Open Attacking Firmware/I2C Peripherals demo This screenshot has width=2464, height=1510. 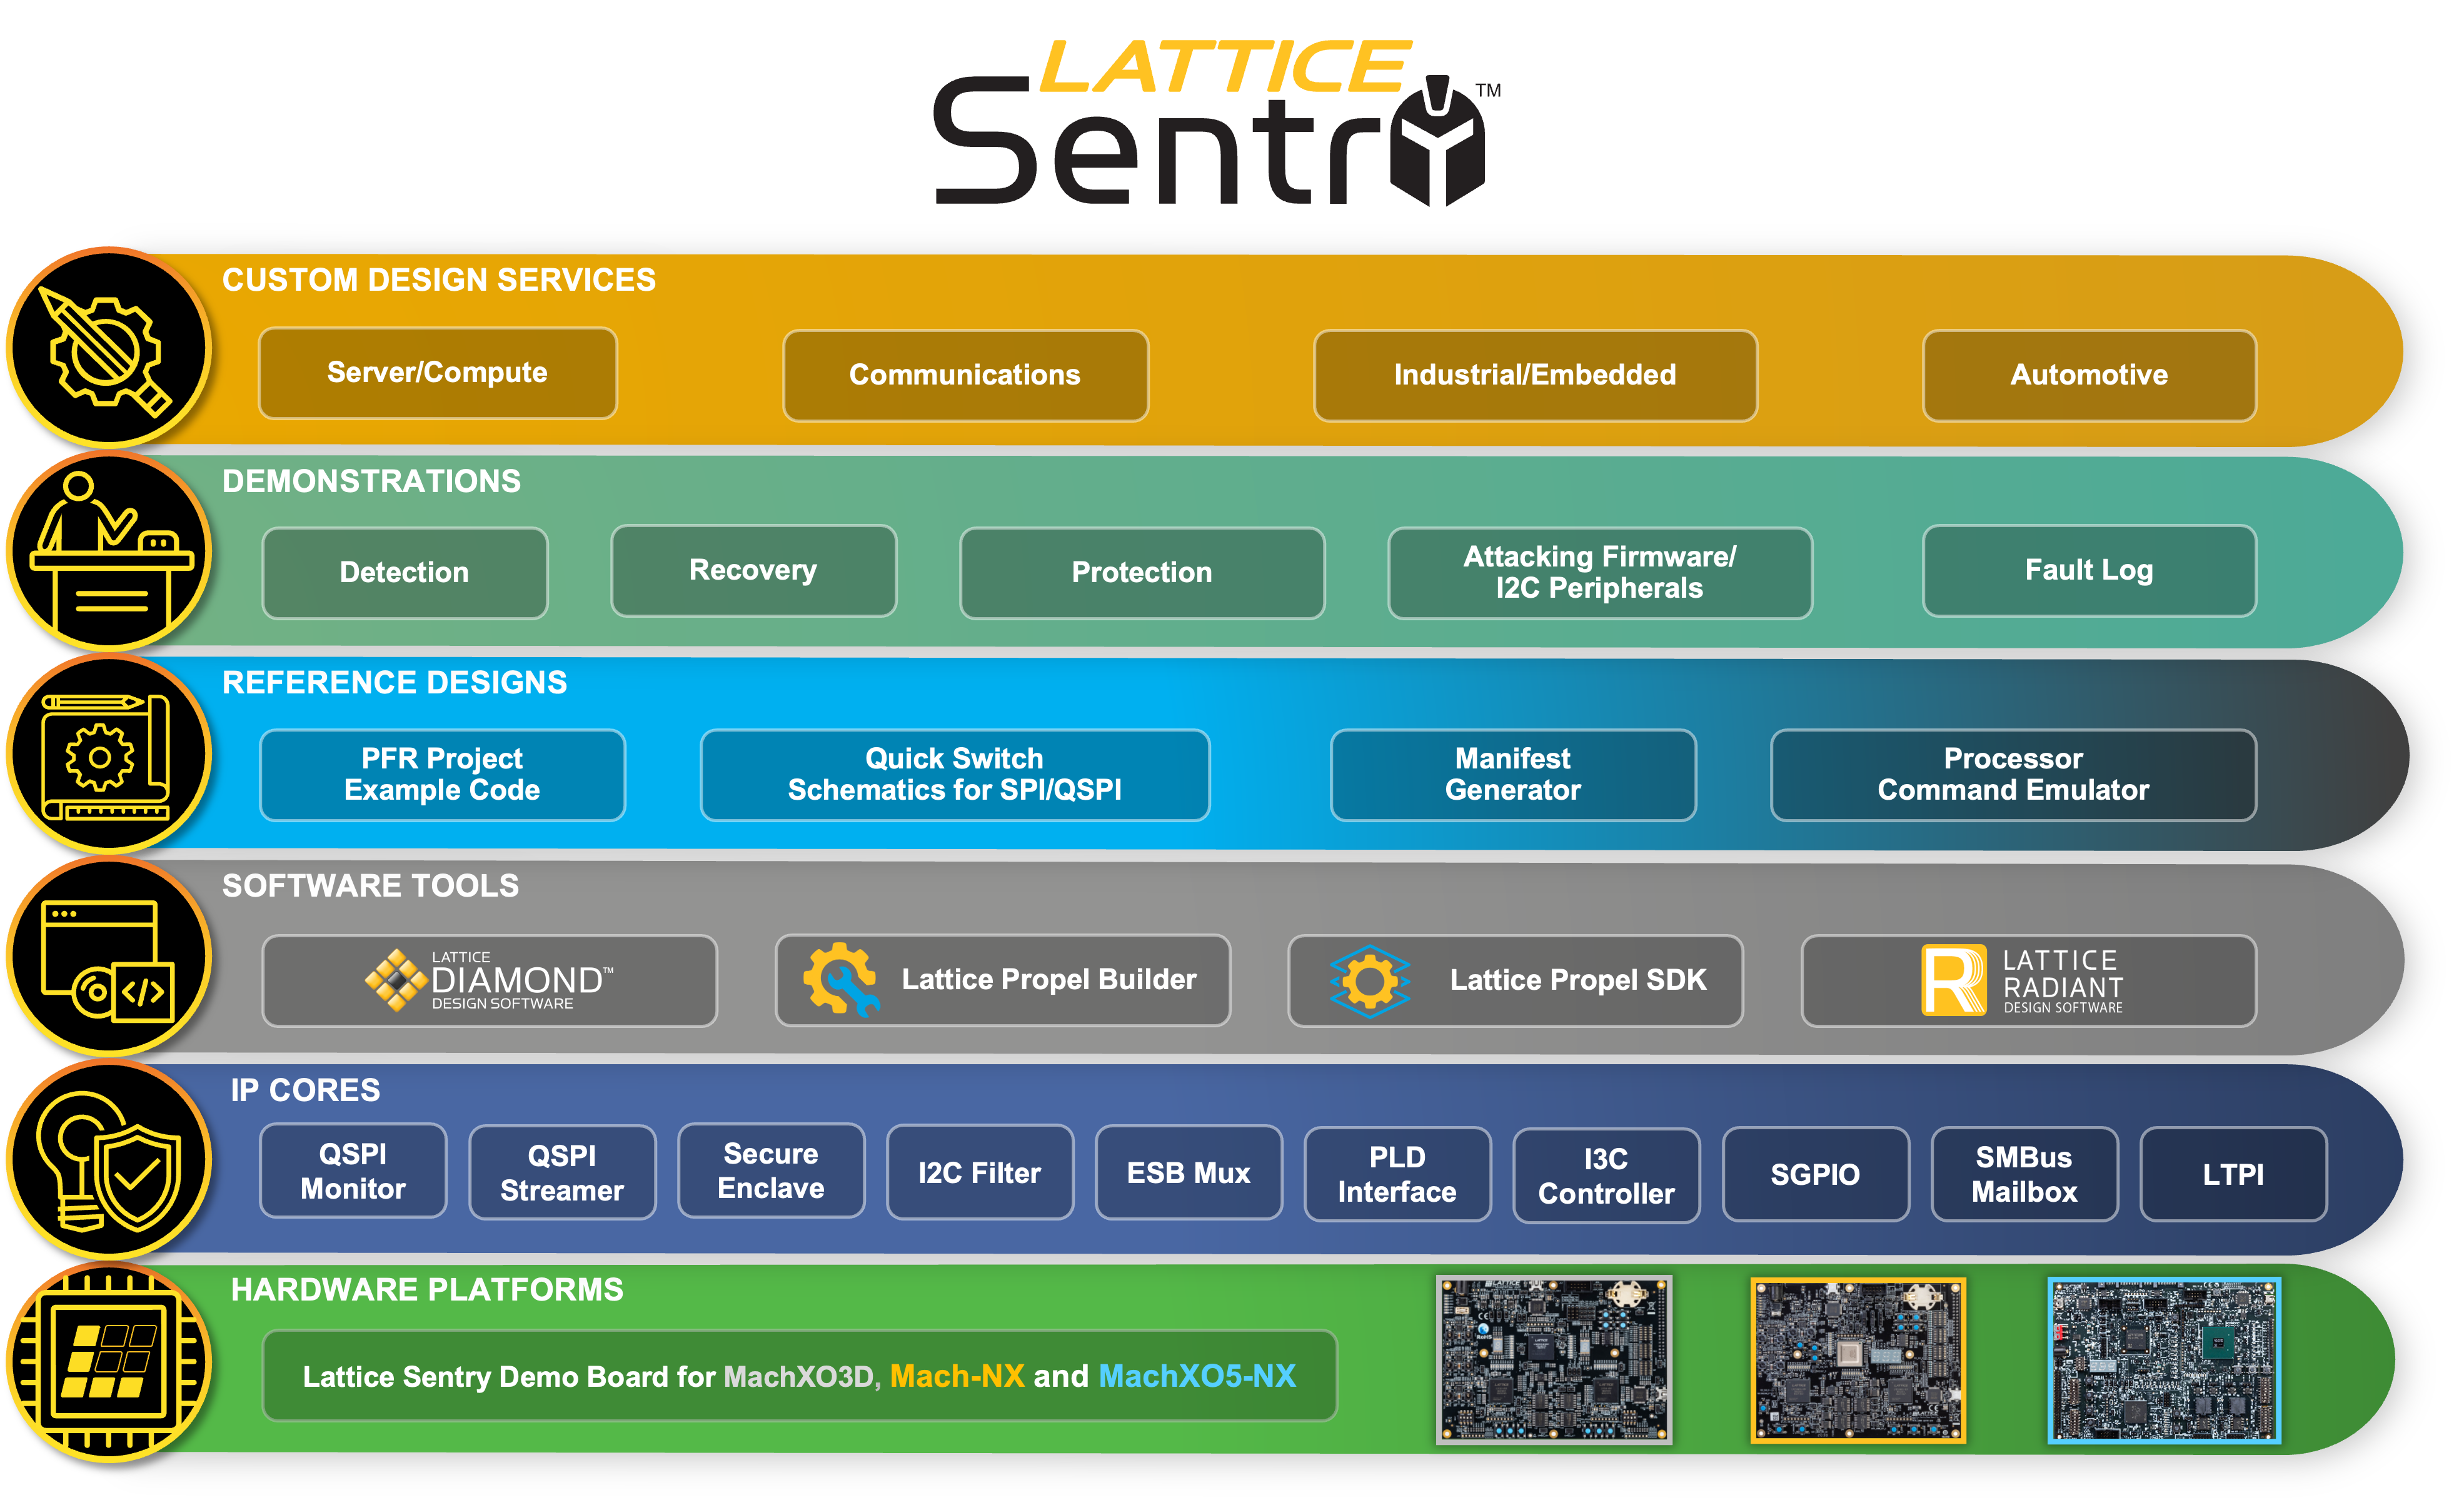click(x=1600, y=573)
